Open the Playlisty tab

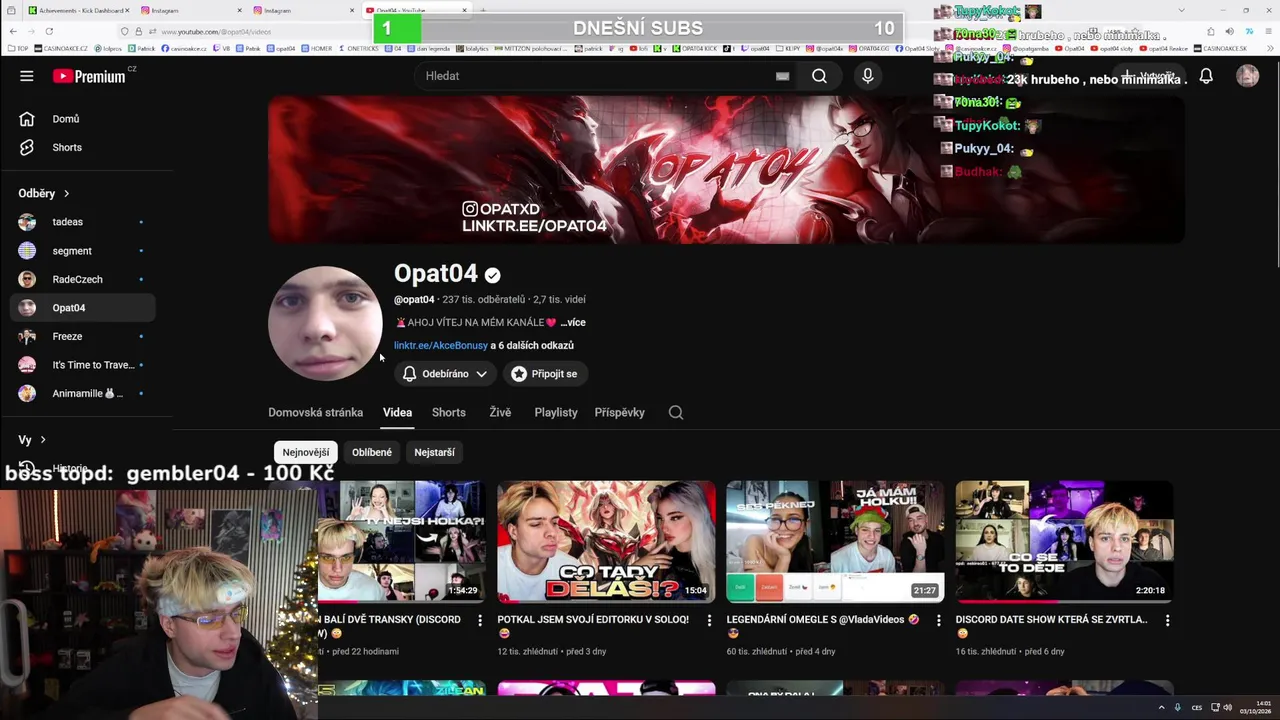[556, 412]
